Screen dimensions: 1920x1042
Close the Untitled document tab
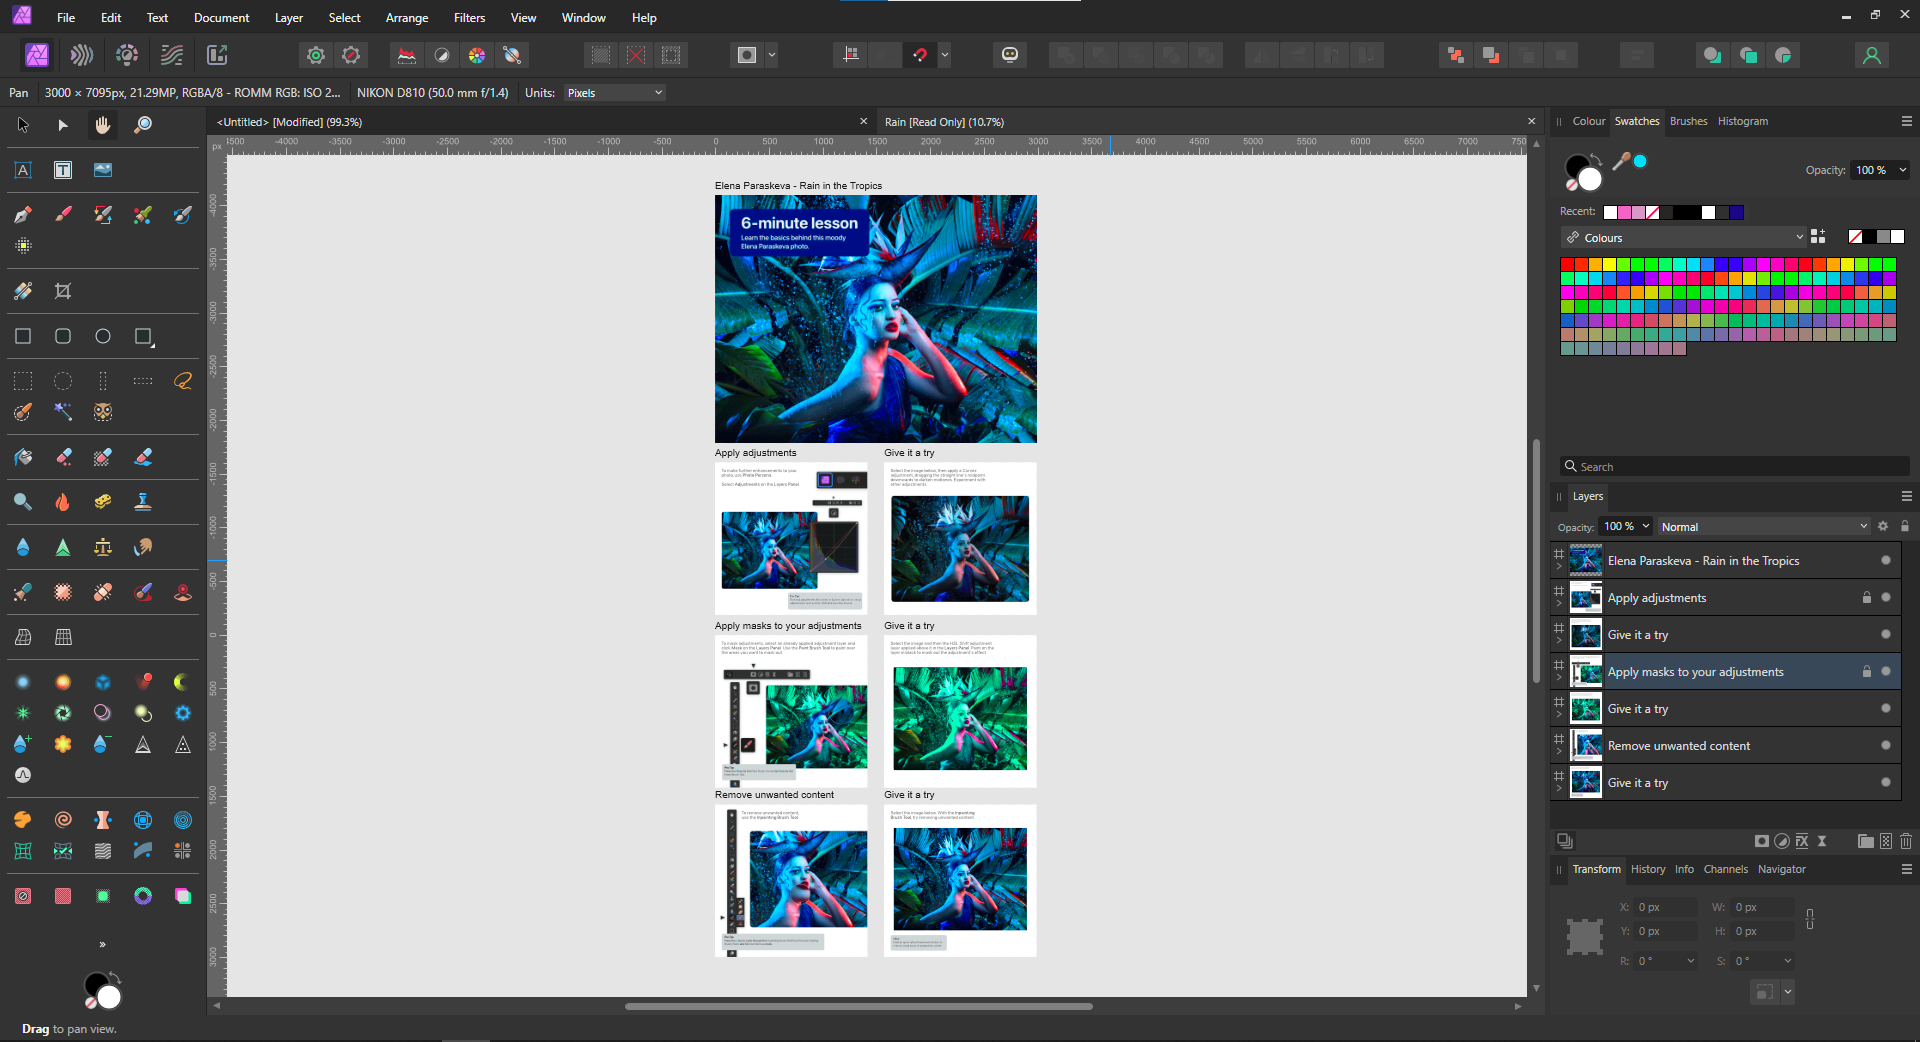(864, 121)
